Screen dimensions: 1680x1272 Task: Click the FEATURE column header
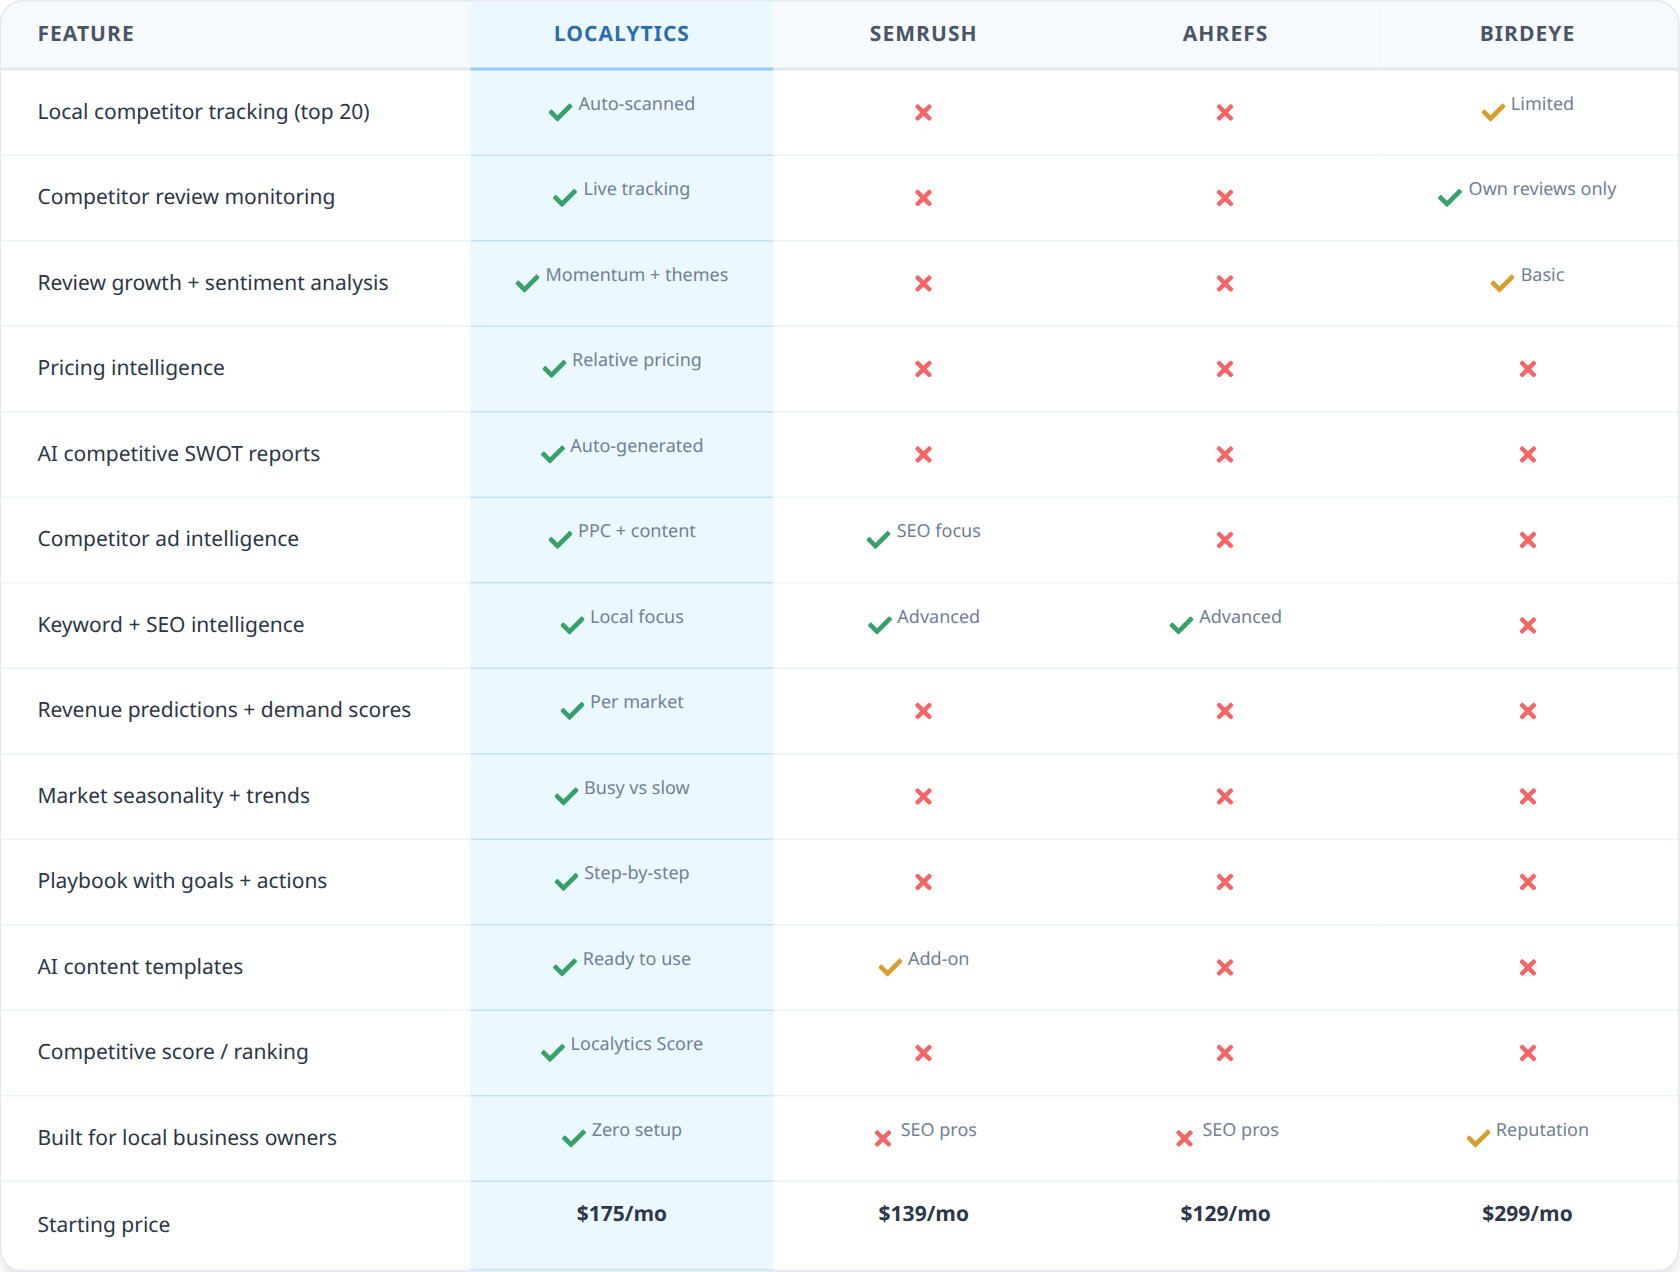(x=86, y=34)
